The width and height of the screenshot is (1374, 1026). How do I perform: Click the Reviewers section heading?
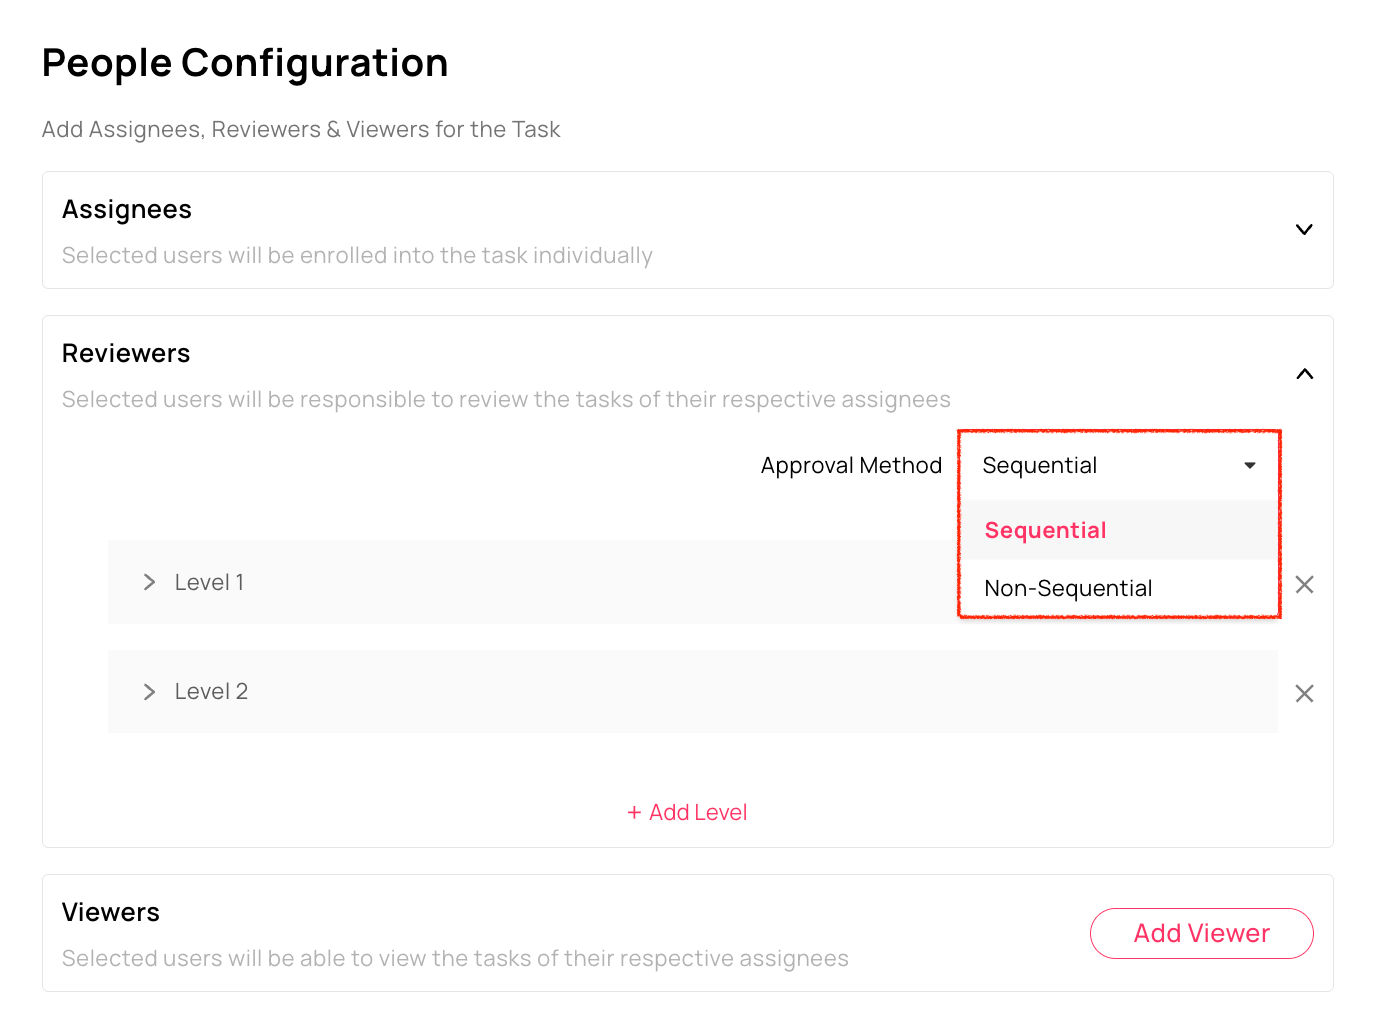(x=126, y=354)
